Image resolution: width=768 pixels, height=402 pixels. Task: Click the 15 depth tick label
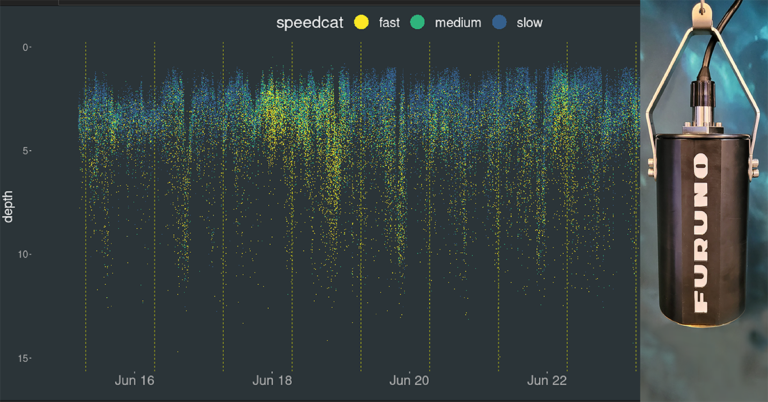(x=23, y=358)
